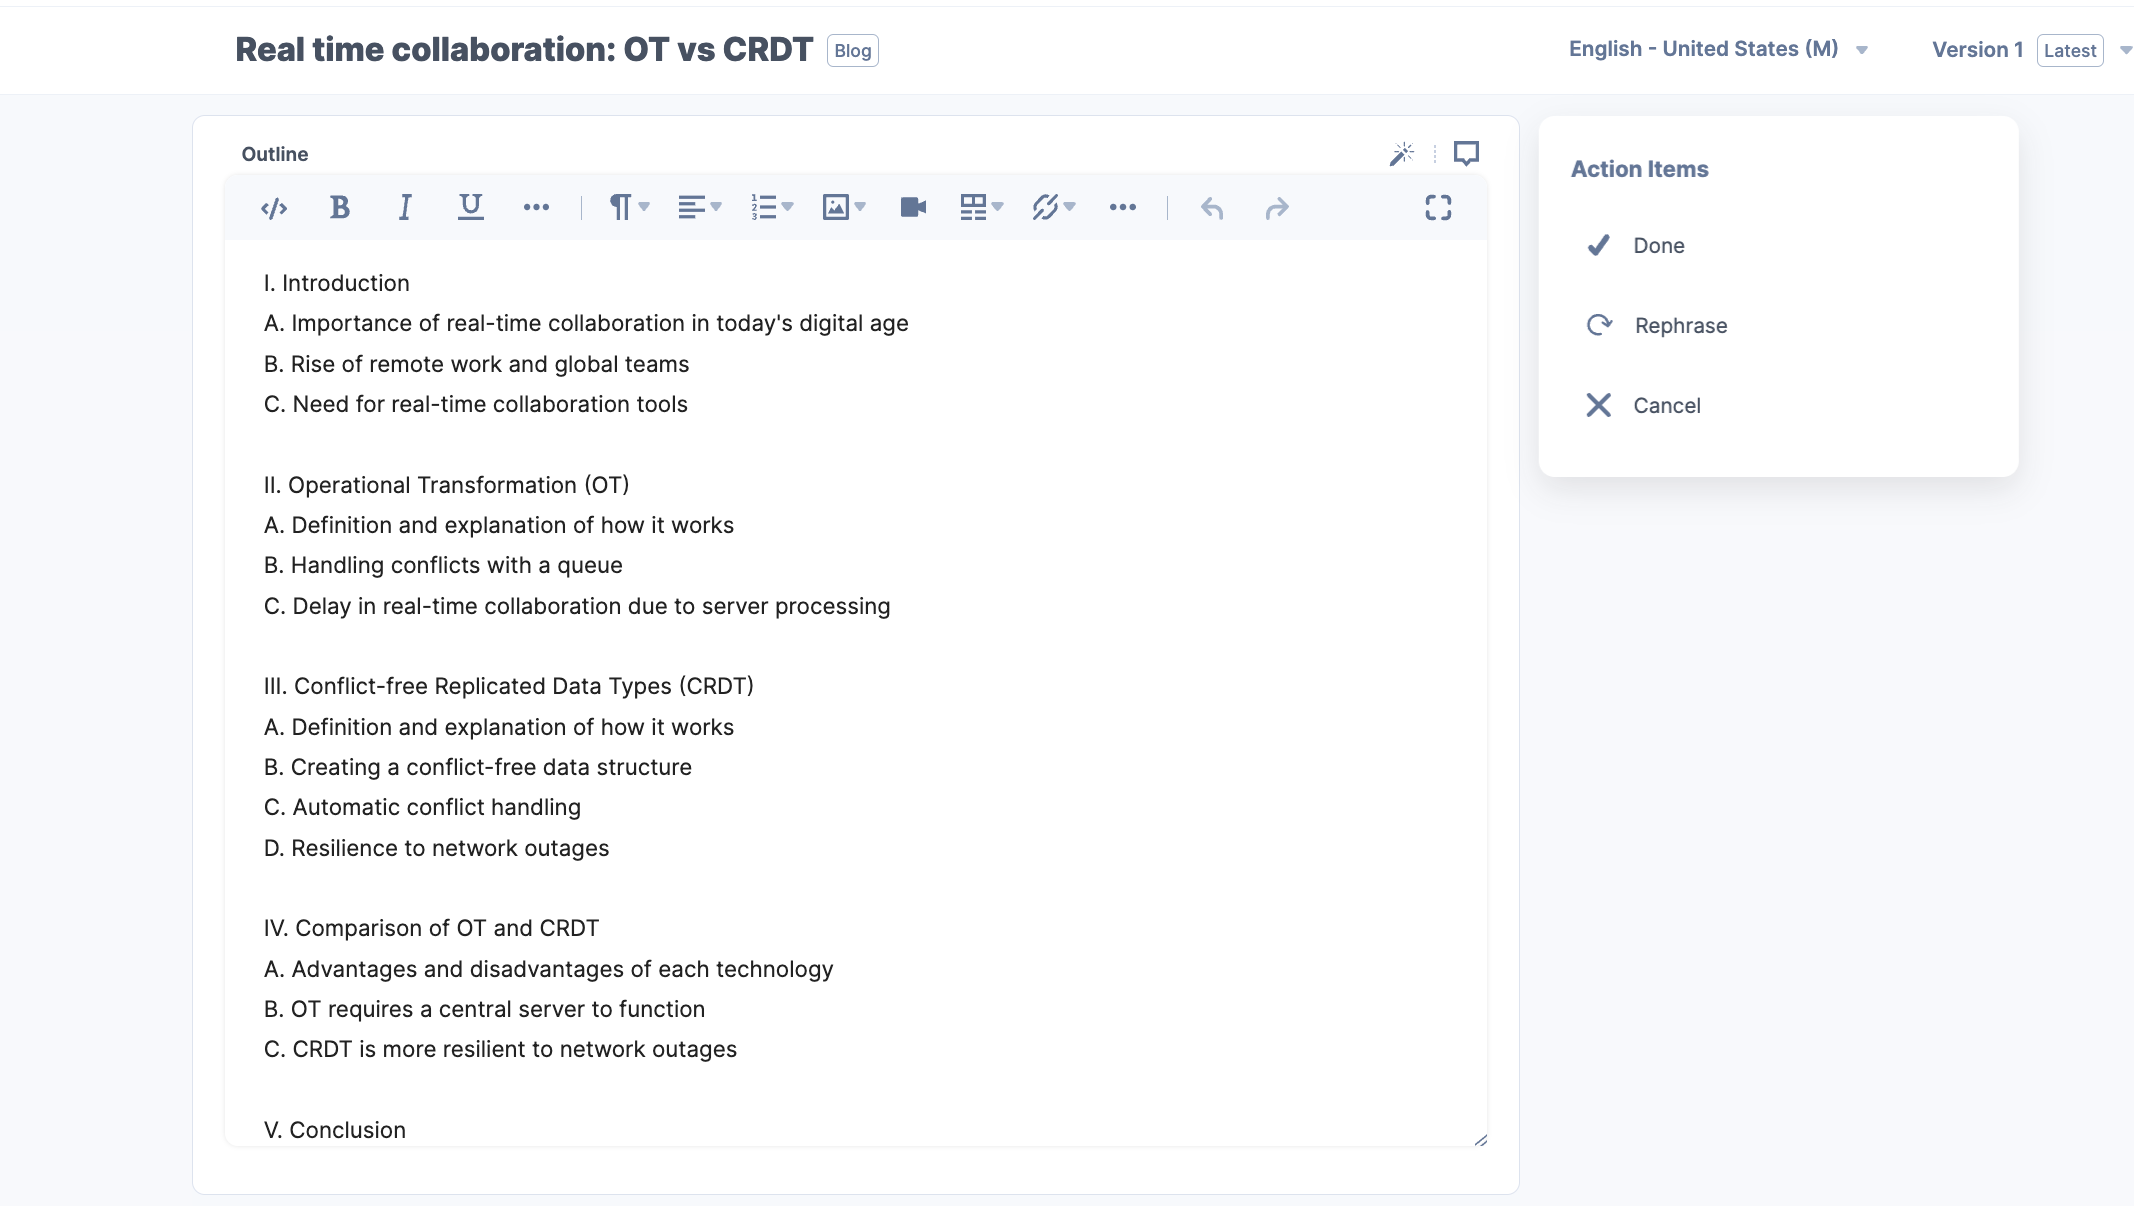
Task: Click the fullscreen expand icon
Action: click(1439, 207)
